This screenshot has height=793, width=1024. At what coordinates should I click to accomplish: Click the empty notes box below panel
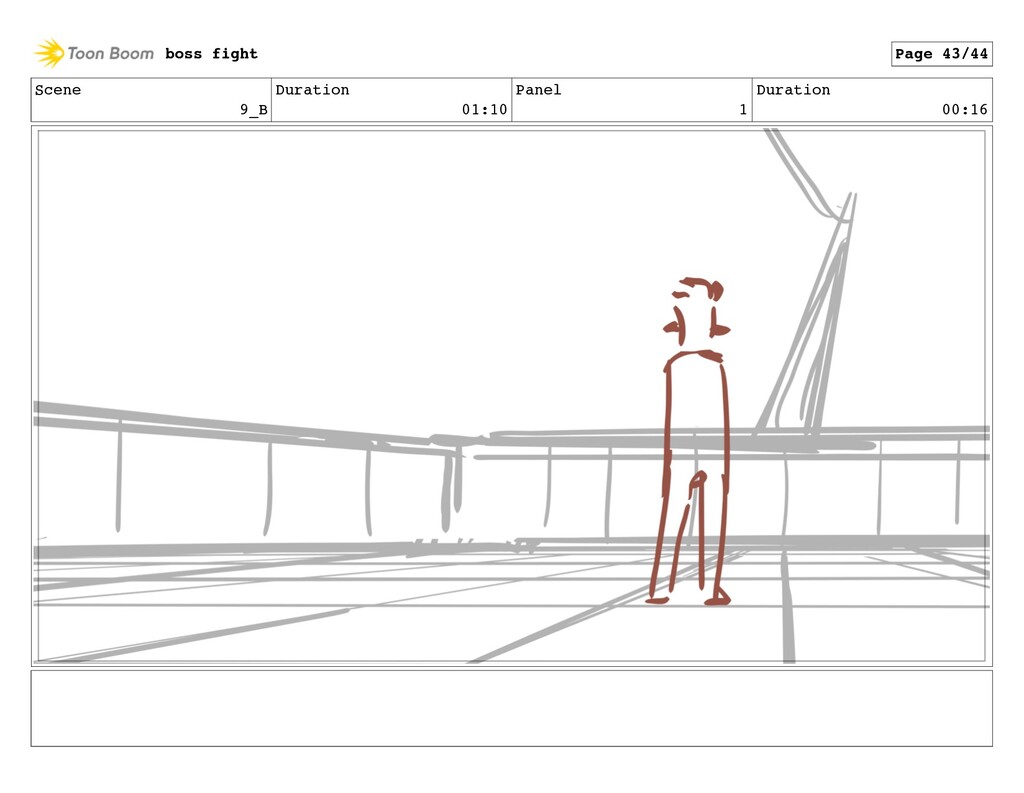click(511, 708)
